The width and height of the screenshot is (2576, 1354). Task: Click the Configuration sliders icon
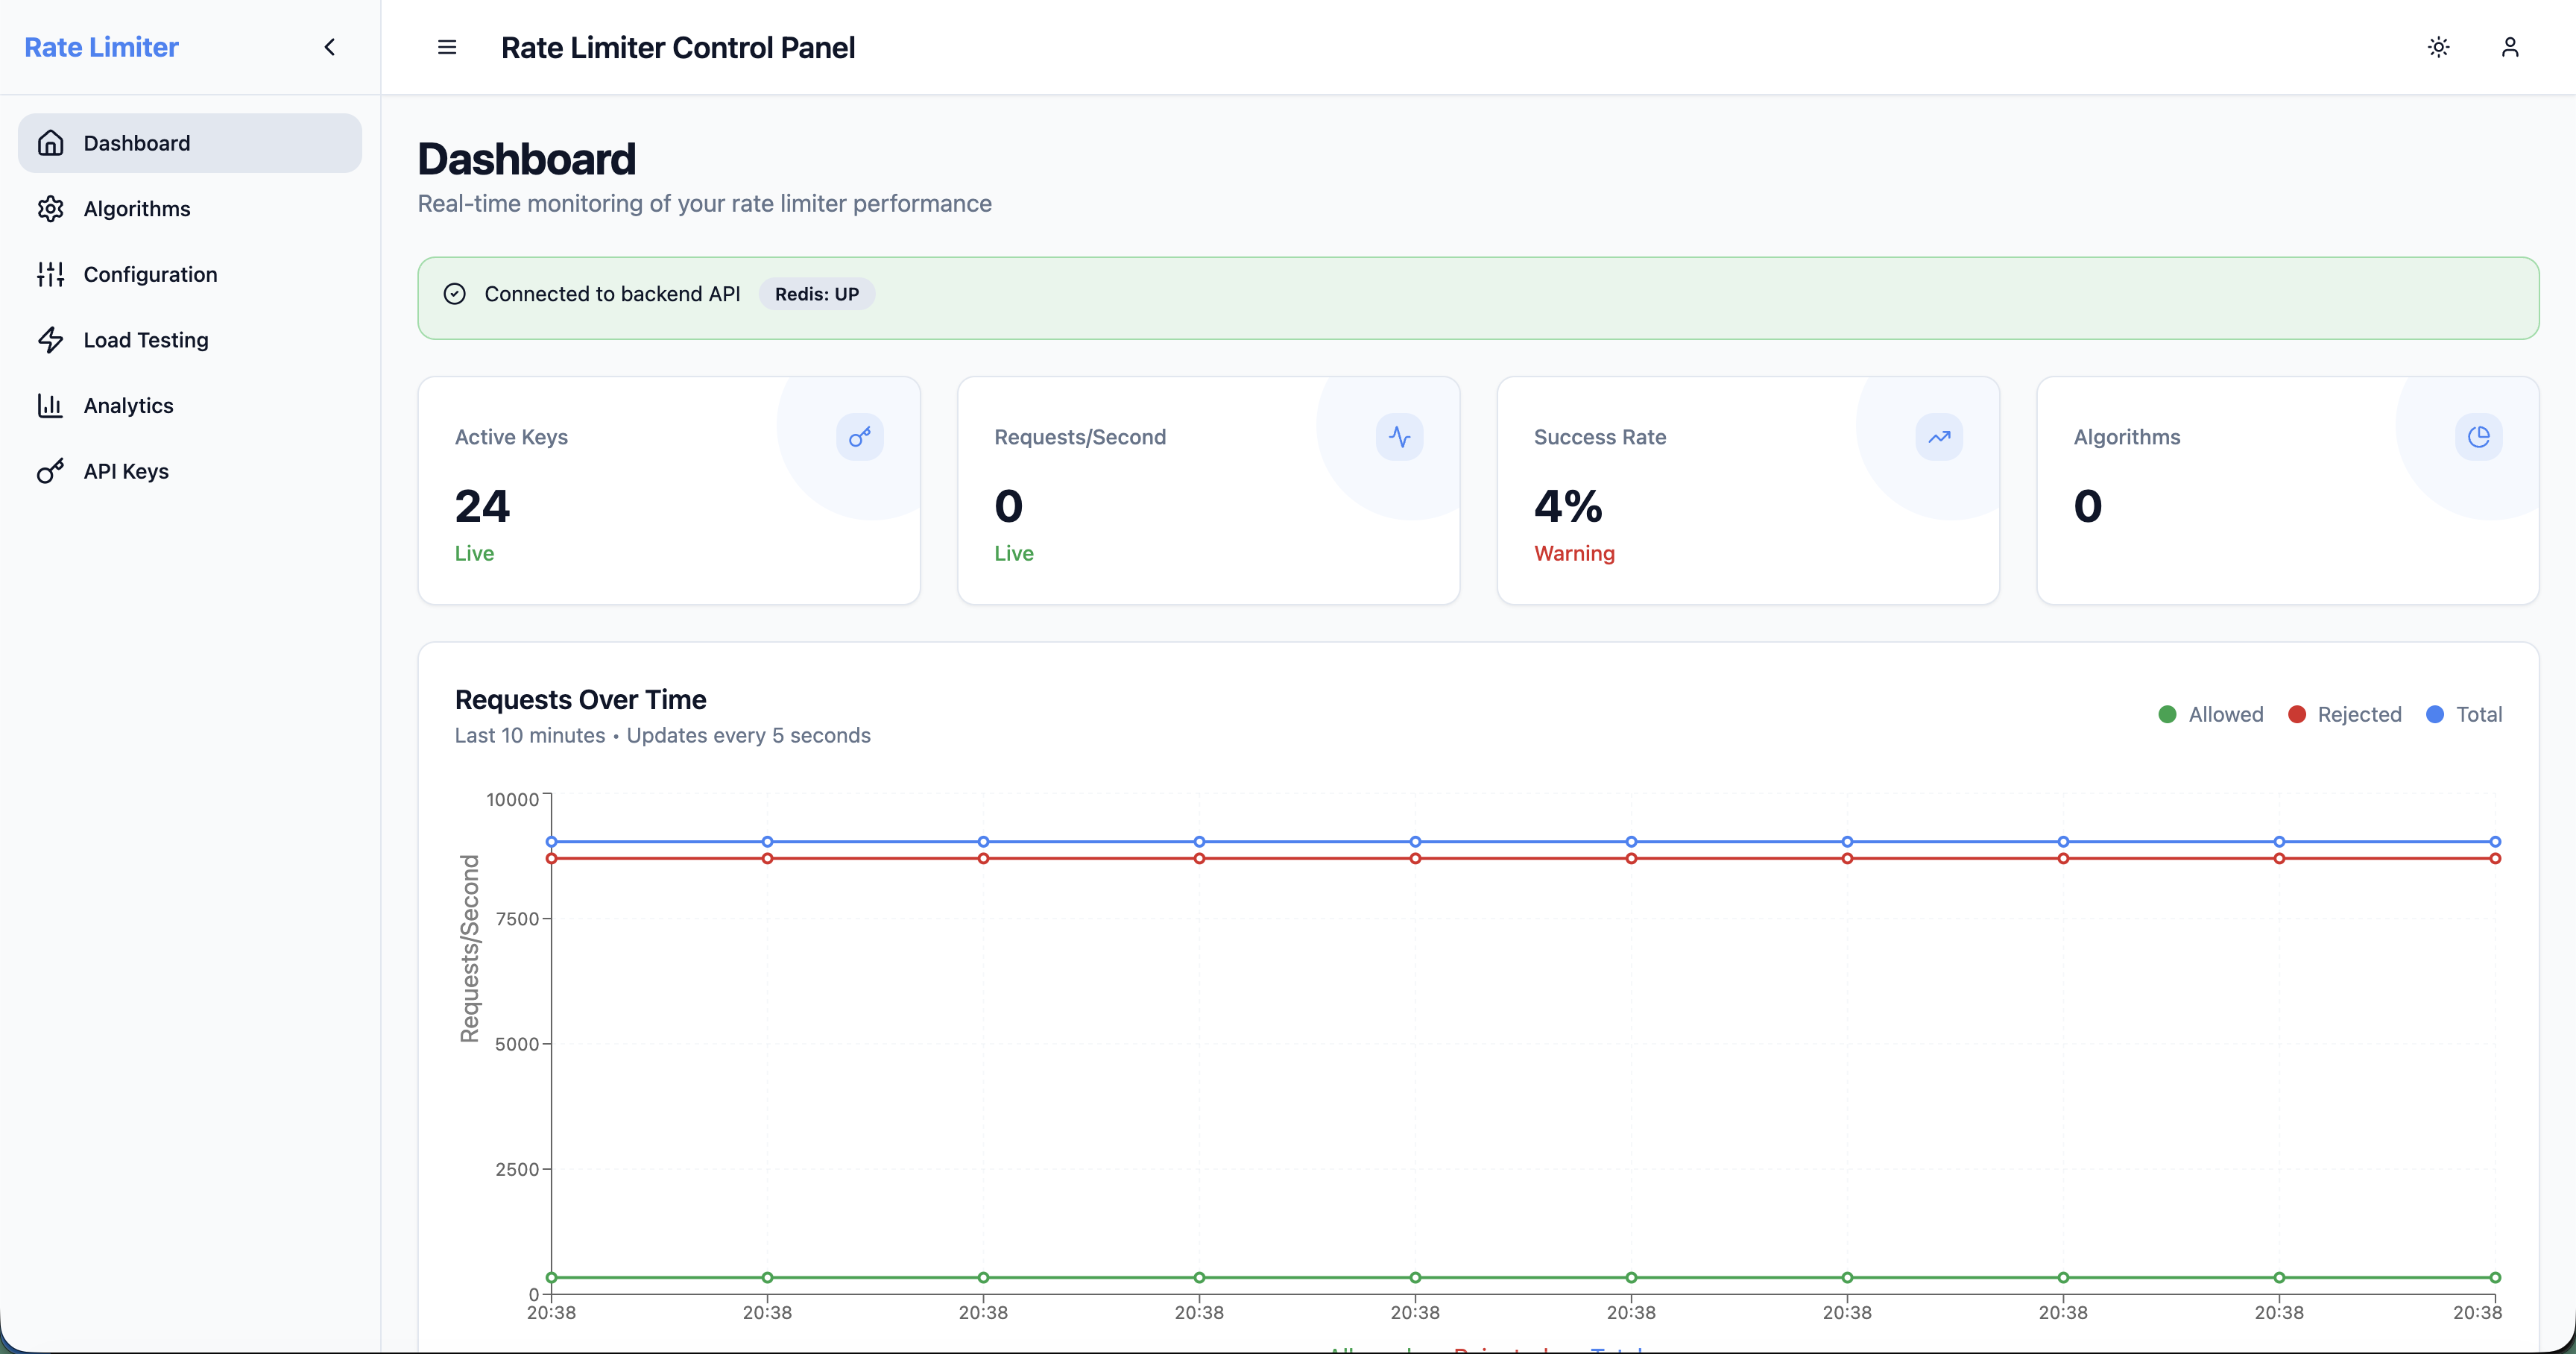click(50, 274)
